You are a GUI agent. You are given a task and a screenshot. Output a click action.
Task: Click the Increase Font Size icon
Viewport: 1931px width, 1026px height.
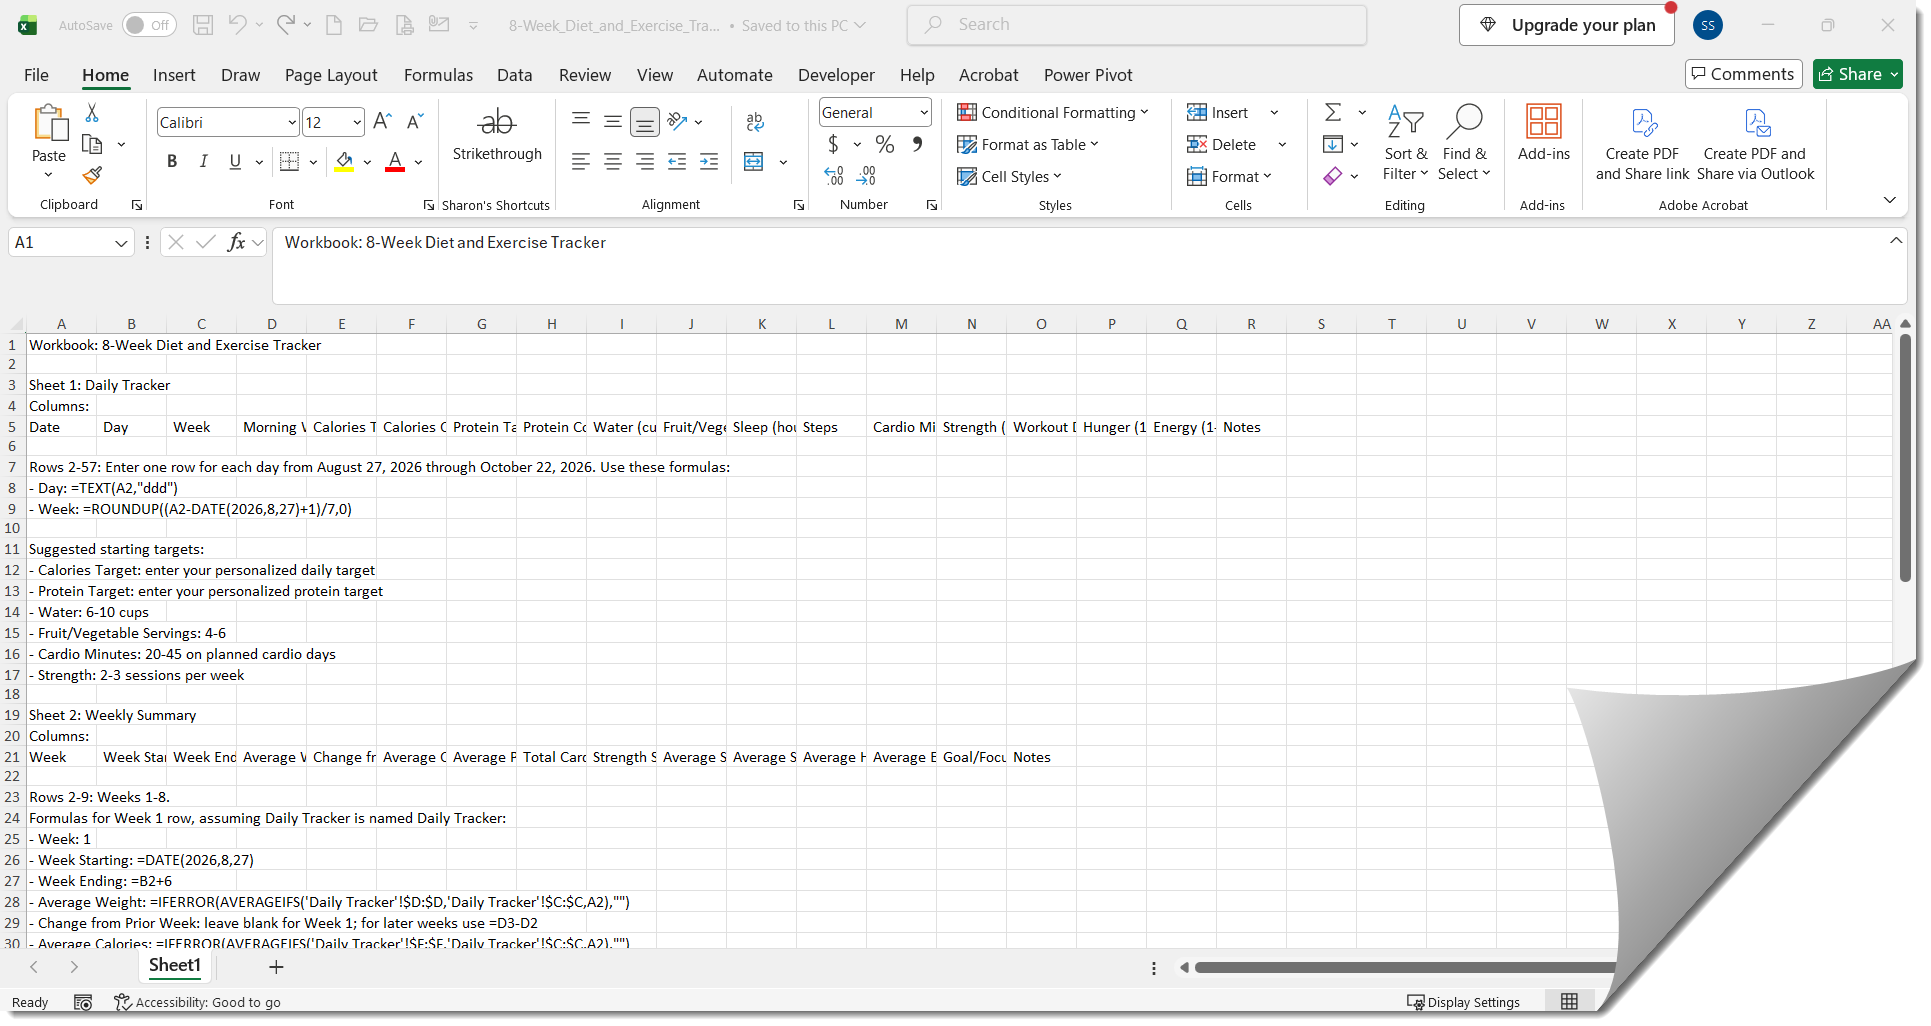[x=382, y=122]
